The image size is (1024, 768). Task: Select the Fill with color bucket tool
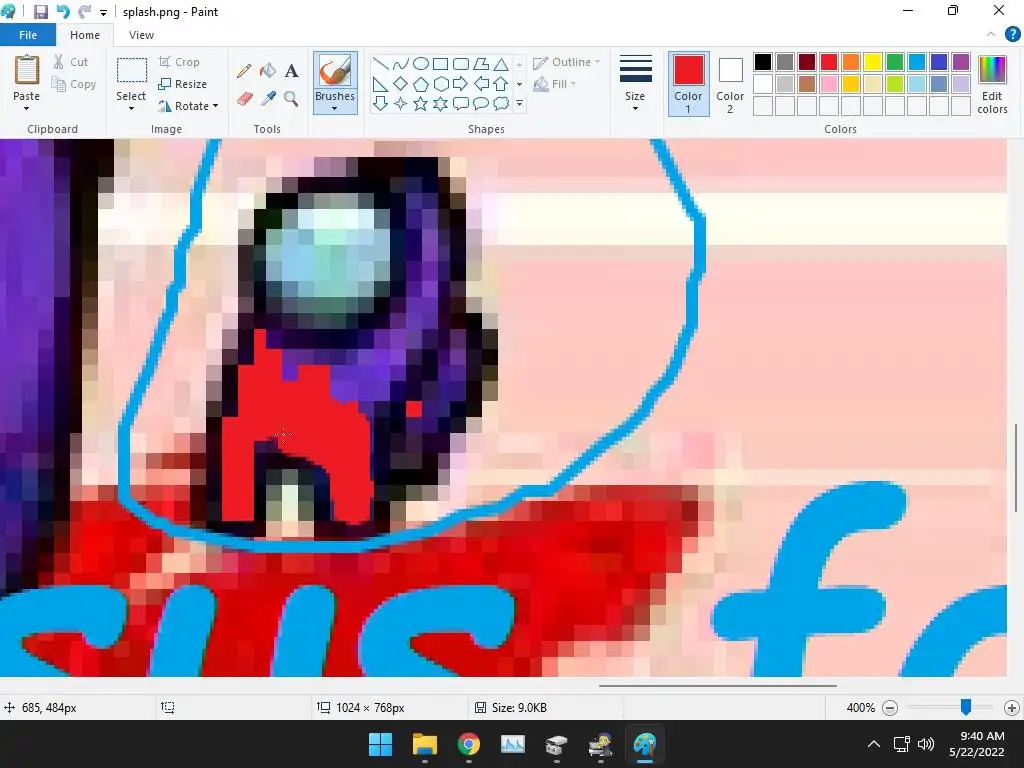268,71
